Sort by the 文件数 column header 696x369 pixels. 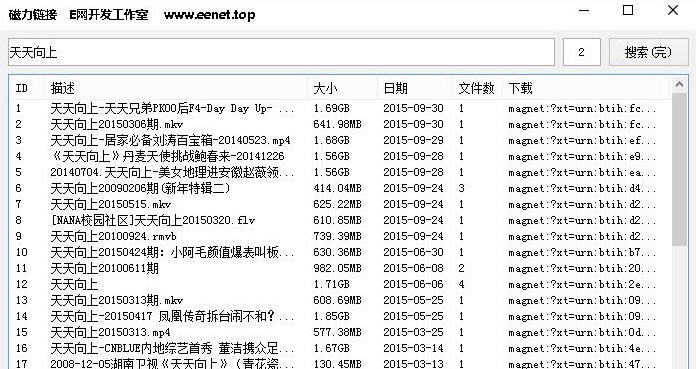pyautogui.click(x=477, y=88)
